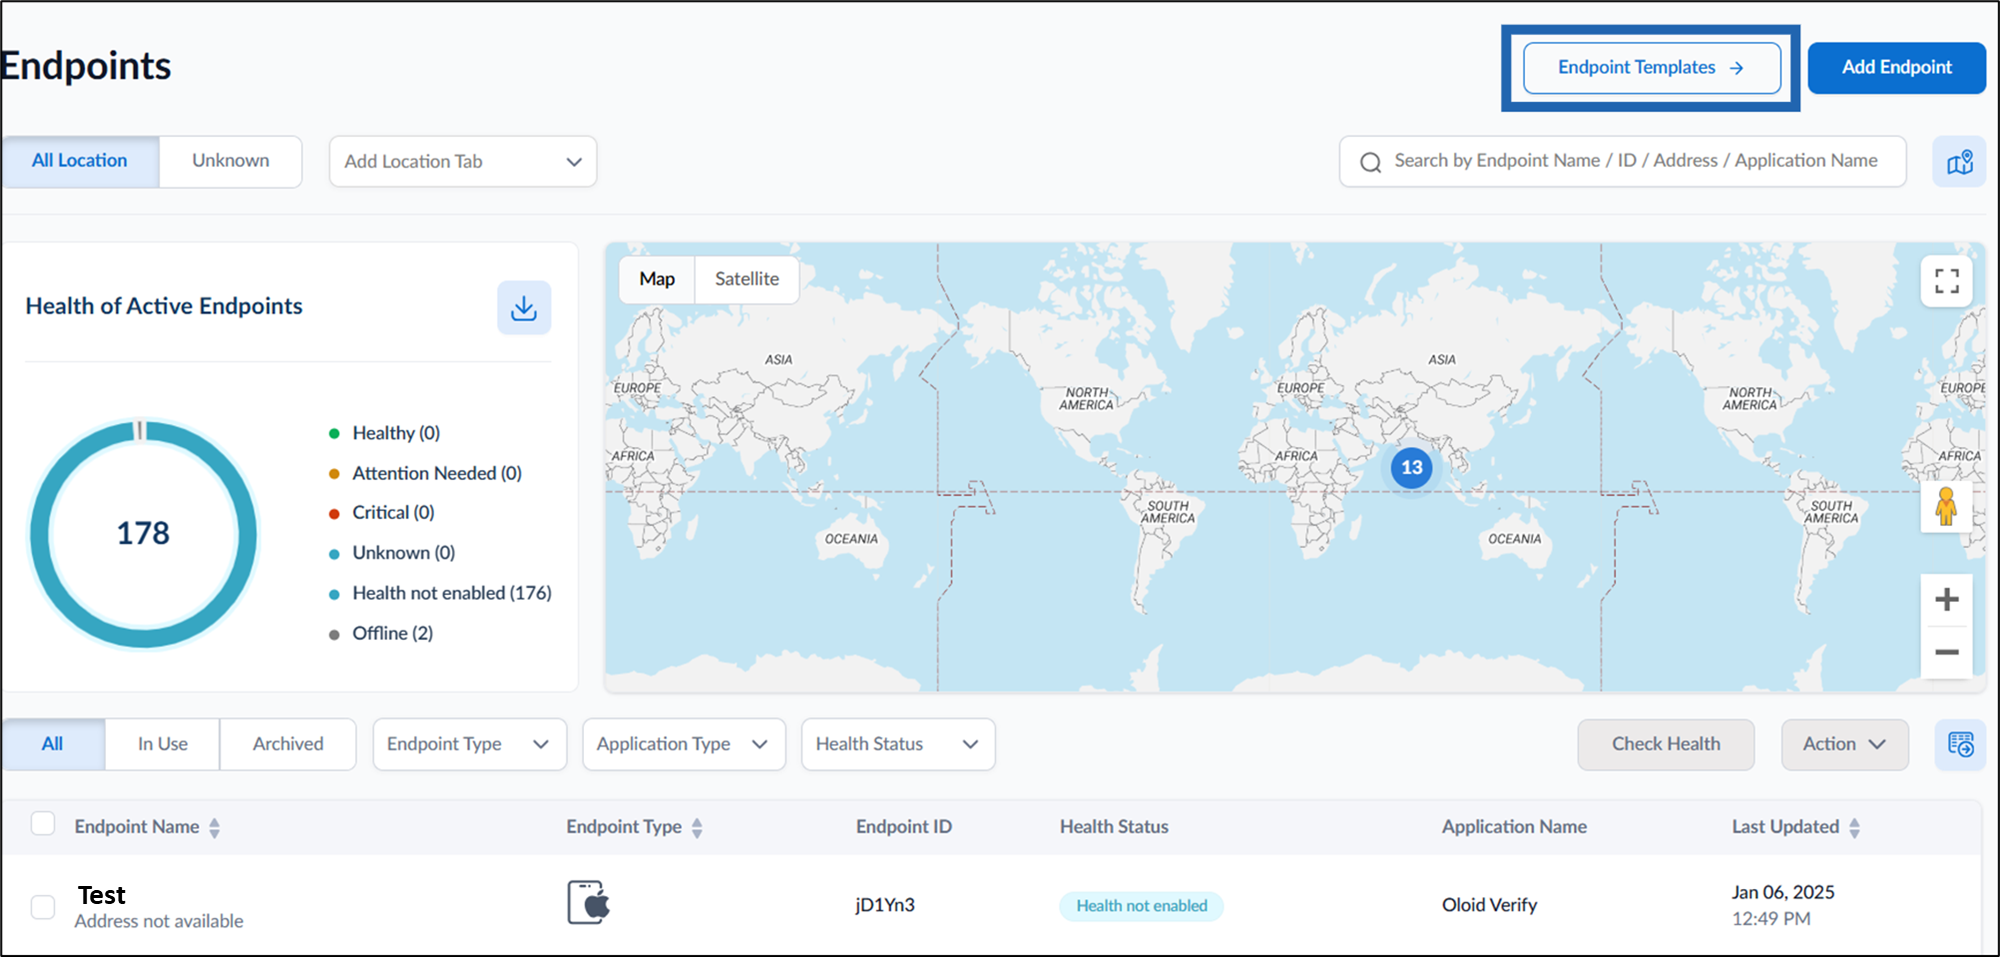Open the Test endpoint name

pyautogui.click(x=102, y=895)
